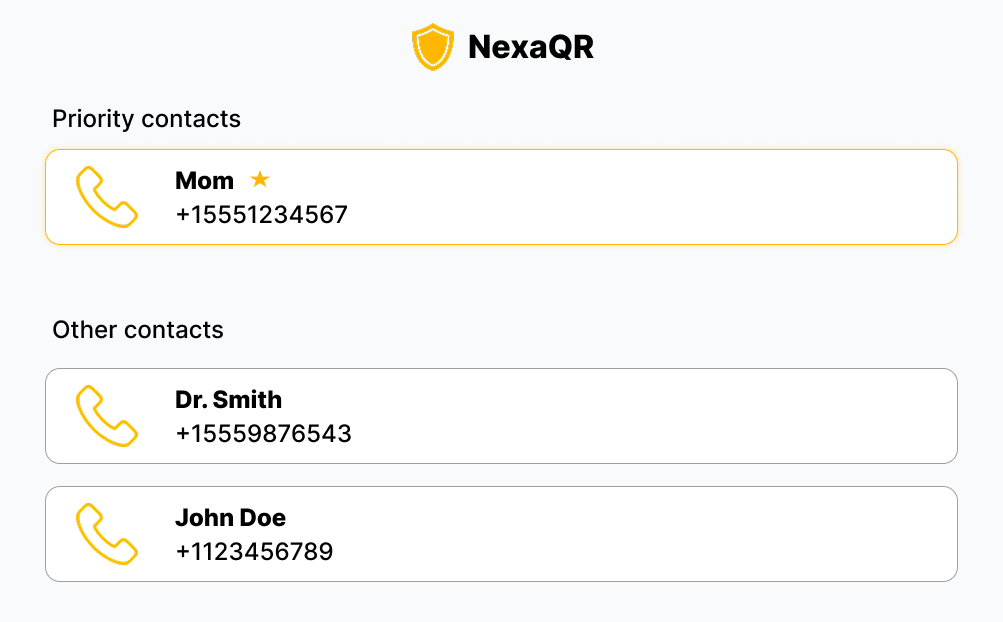The height and width of the screenshot is (622, 1003).
Task: Click the Priority contacts heading
Action: [146, 119]
